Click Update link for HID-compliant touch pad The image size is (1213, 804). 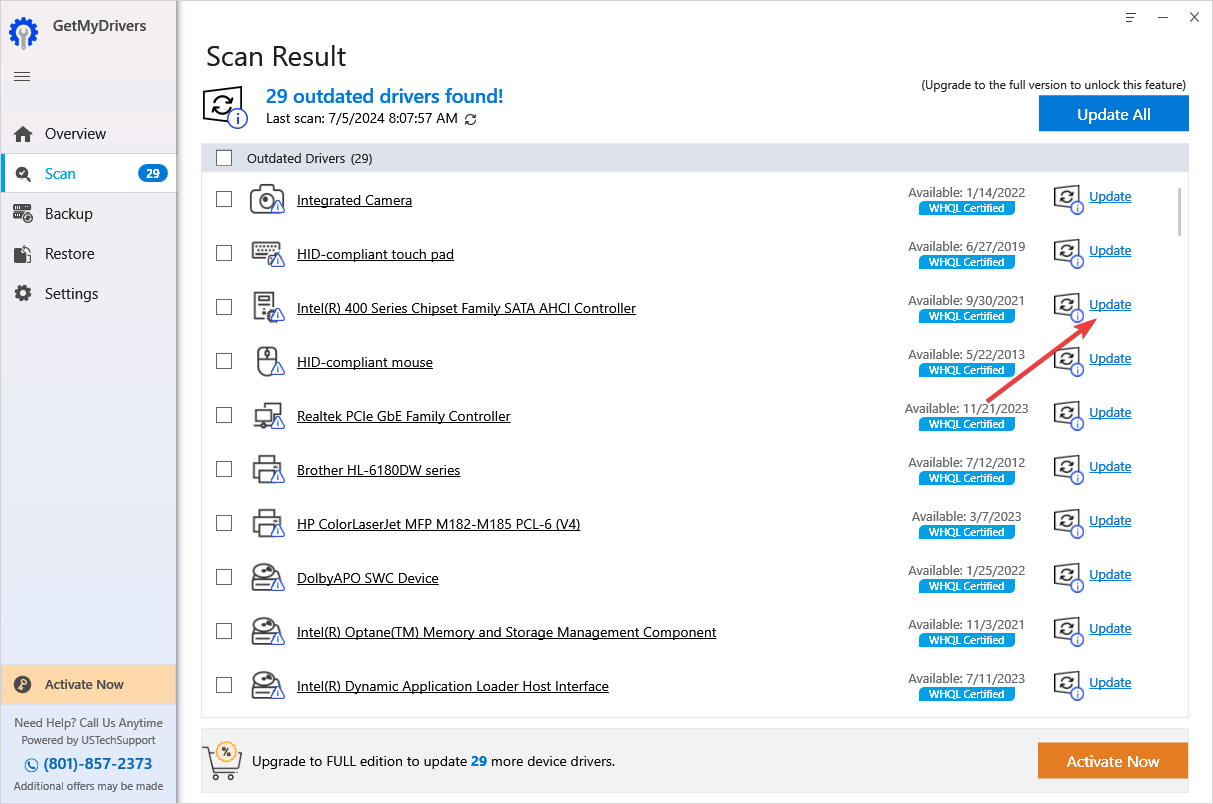pos(1110,251)
